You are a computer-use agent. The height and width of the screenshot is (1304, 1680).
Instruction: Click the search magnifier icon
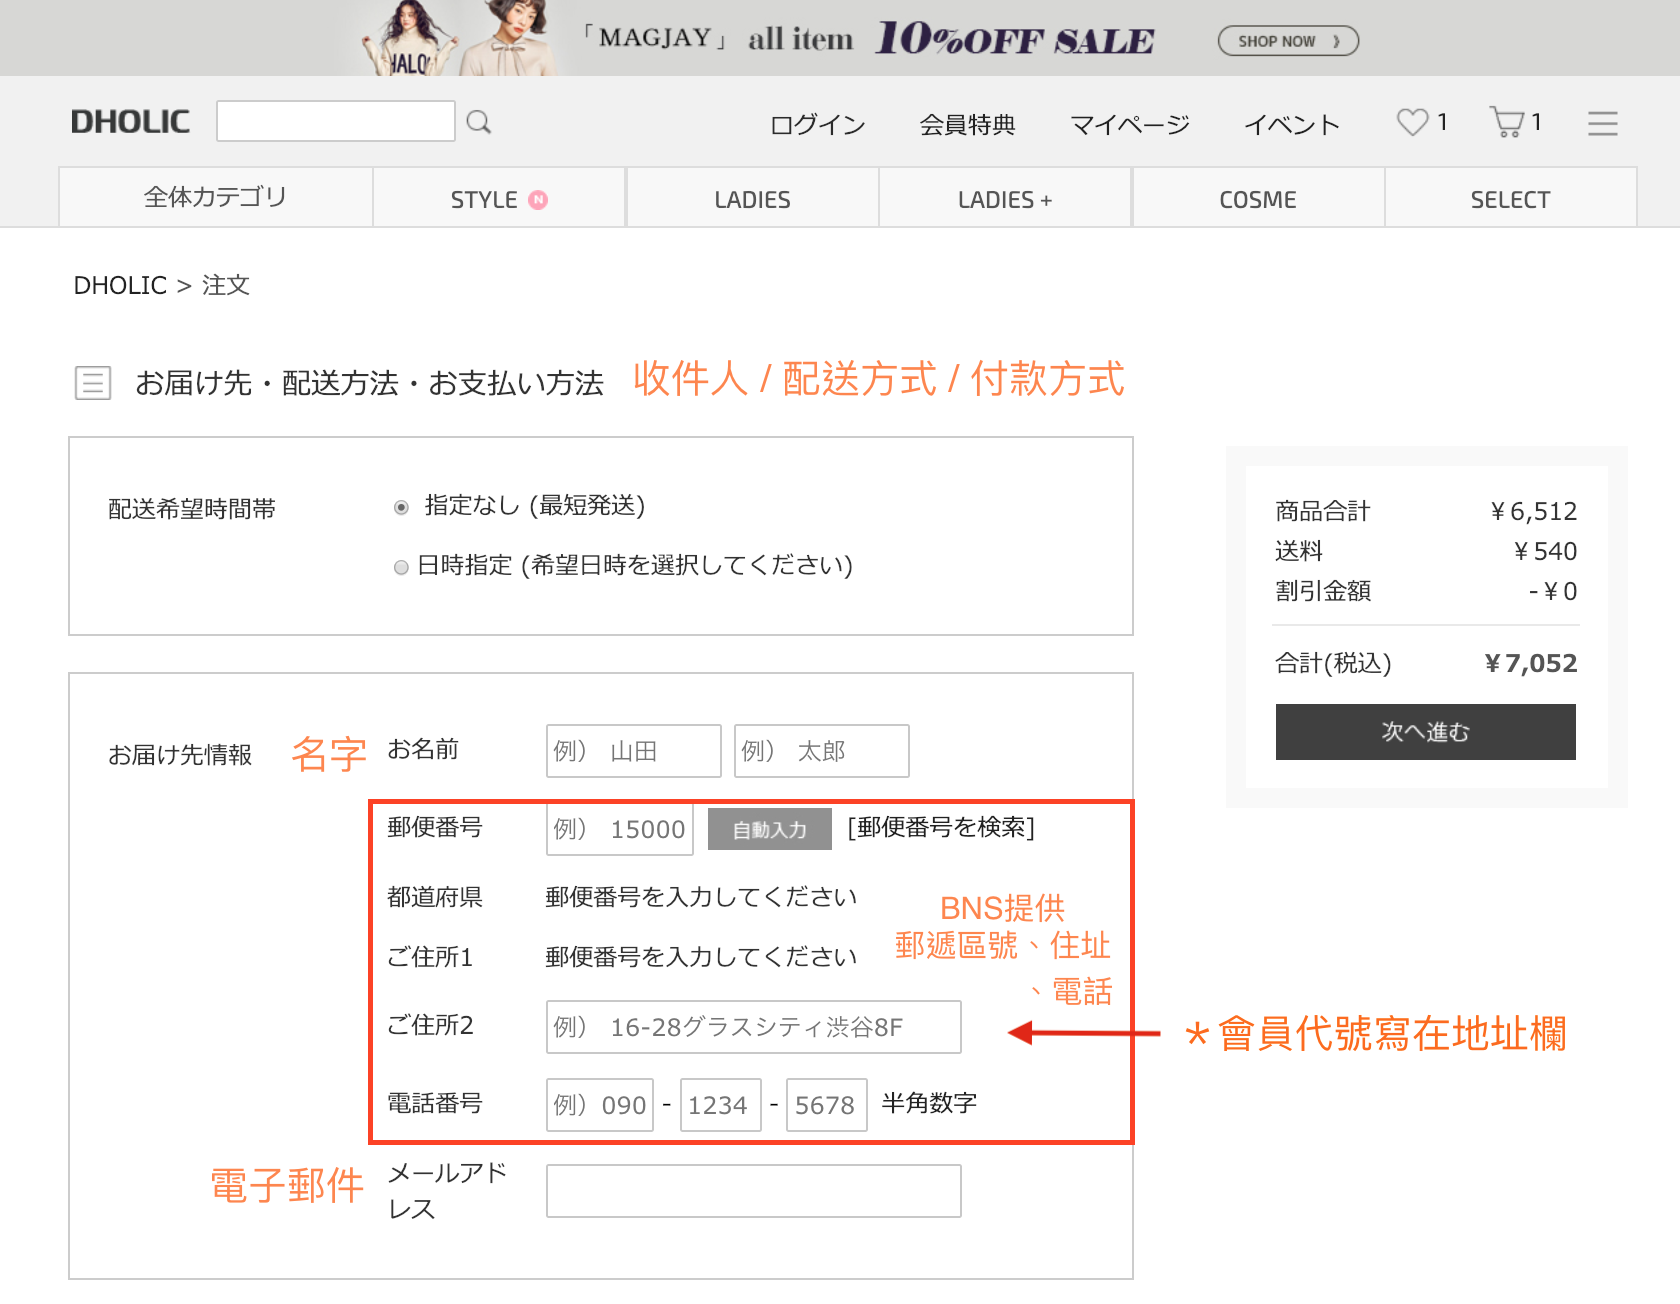479,122
